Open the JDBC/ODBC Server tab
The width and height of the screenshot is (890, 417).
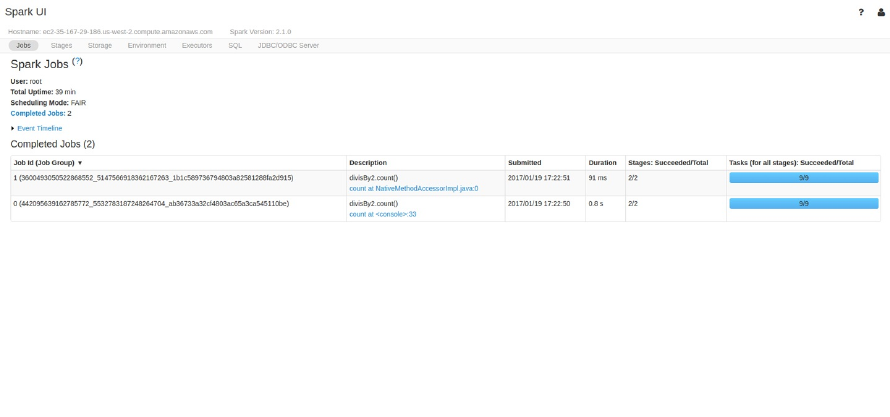coord(288,45)
